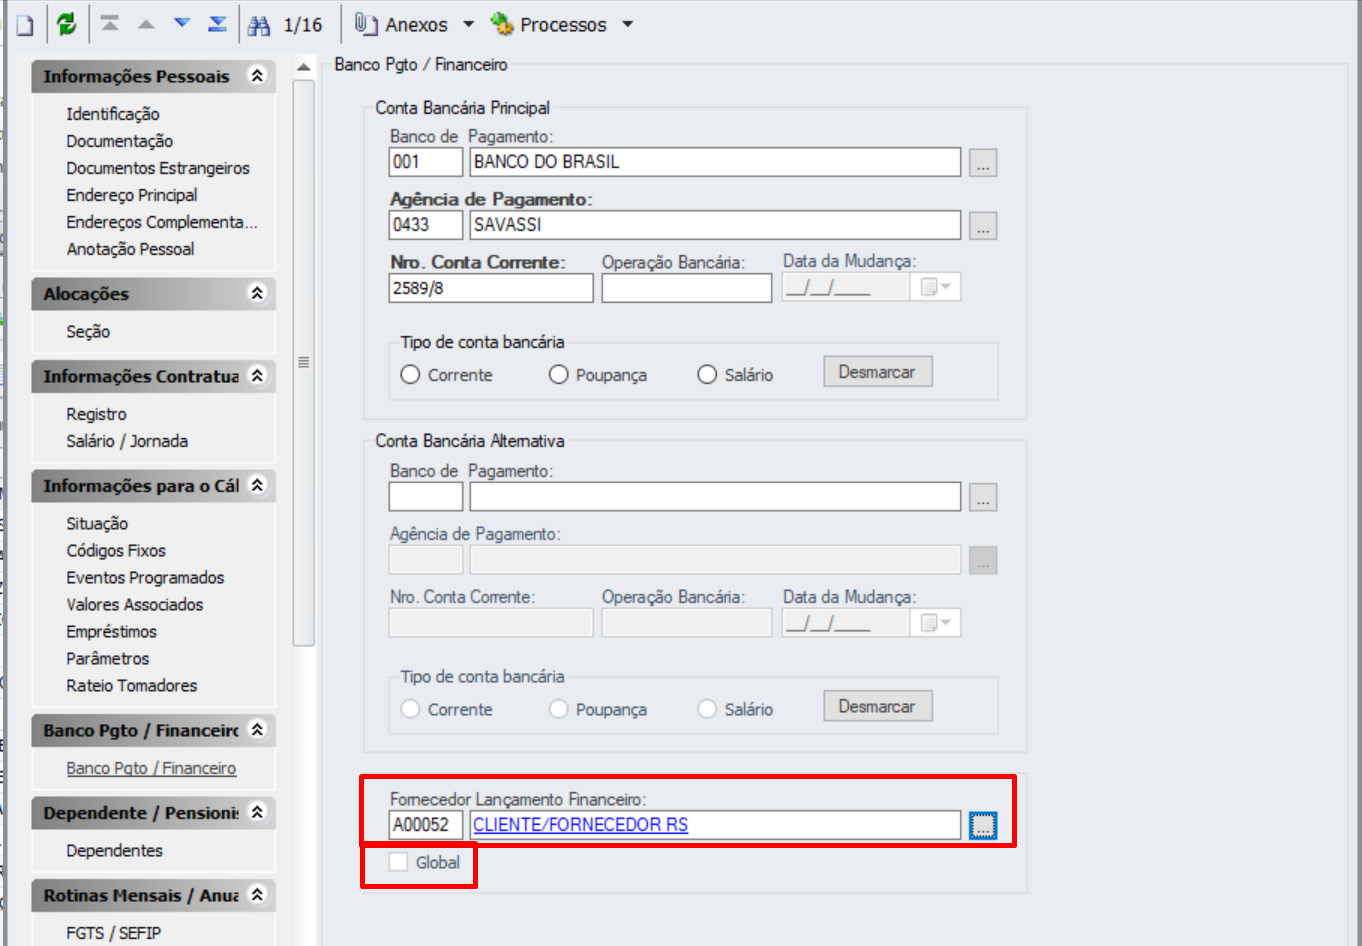Go to last record arrow icon

217,23
